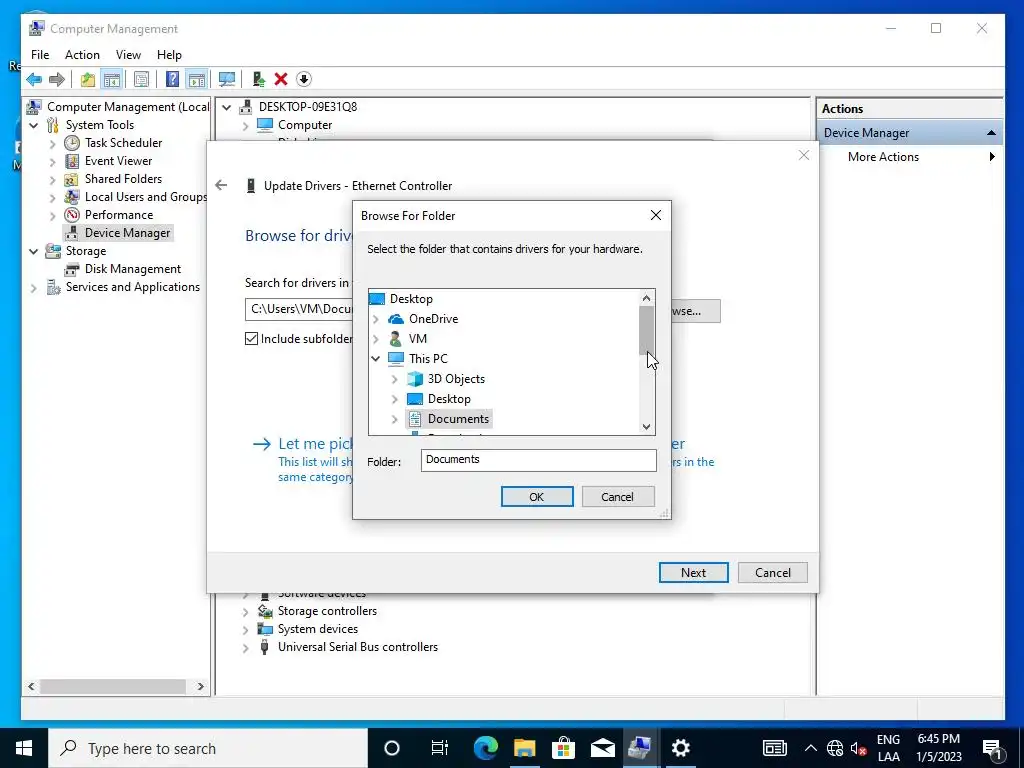
Task: Click OK in Browse For Folder
Action: [537, 497]
